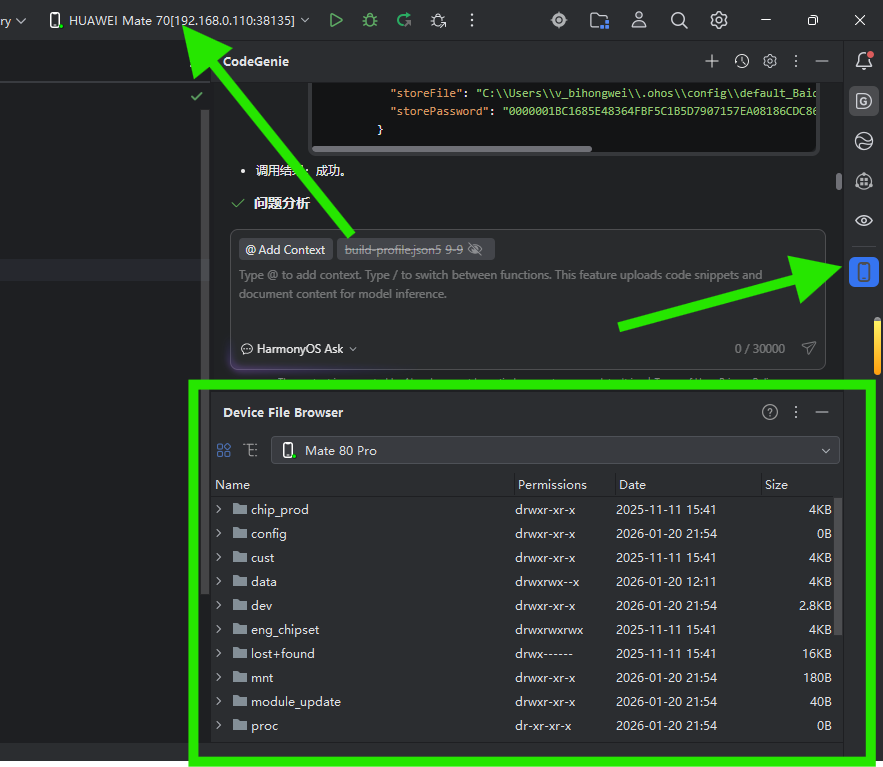Click the drwxrwx--x permissions cell
The height and width of the screenshot is (767, 883).
pyautogui.click(x=547, y=581)
